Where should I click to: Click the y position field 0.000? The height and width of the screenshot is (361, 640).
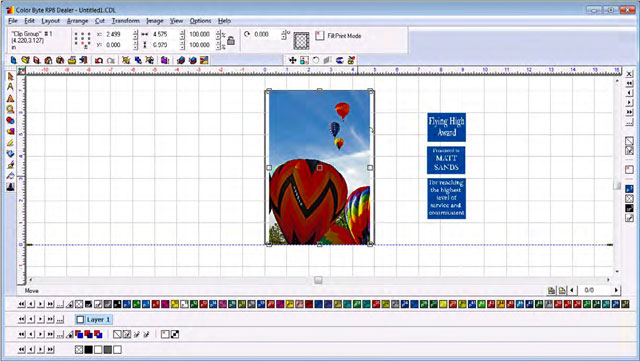[x=118, y=45]
